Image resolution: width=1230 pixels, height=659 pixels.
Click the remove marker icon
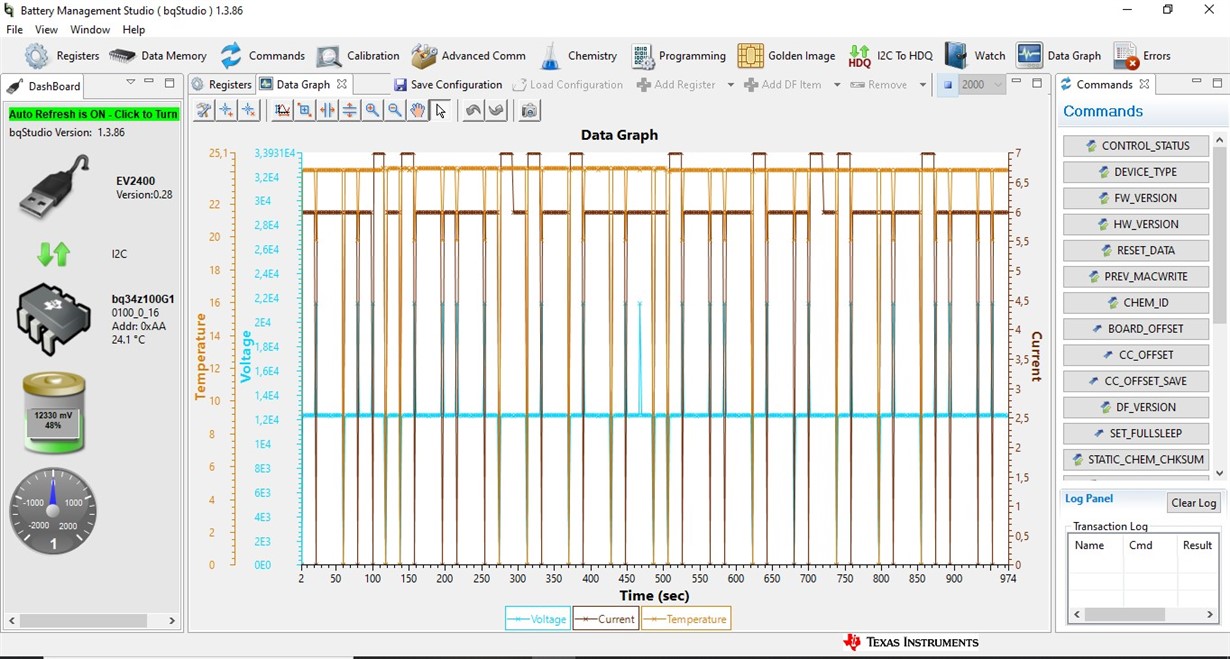tap(248, 110)
